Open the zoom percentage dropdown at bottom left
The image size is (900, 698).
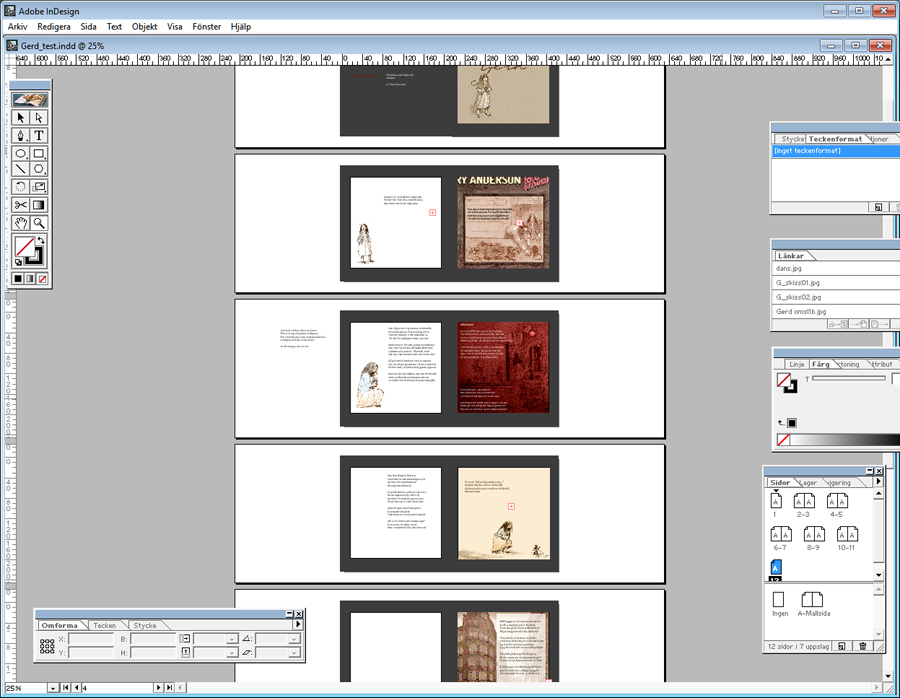(x=52, y=688)
